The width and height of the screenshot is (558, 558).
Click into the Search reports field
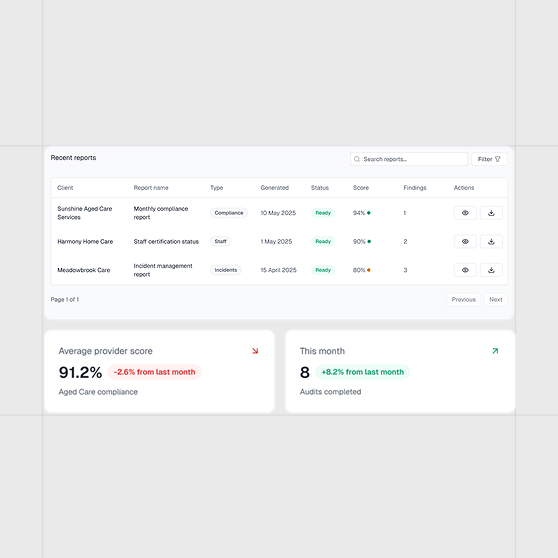point(409,159)
